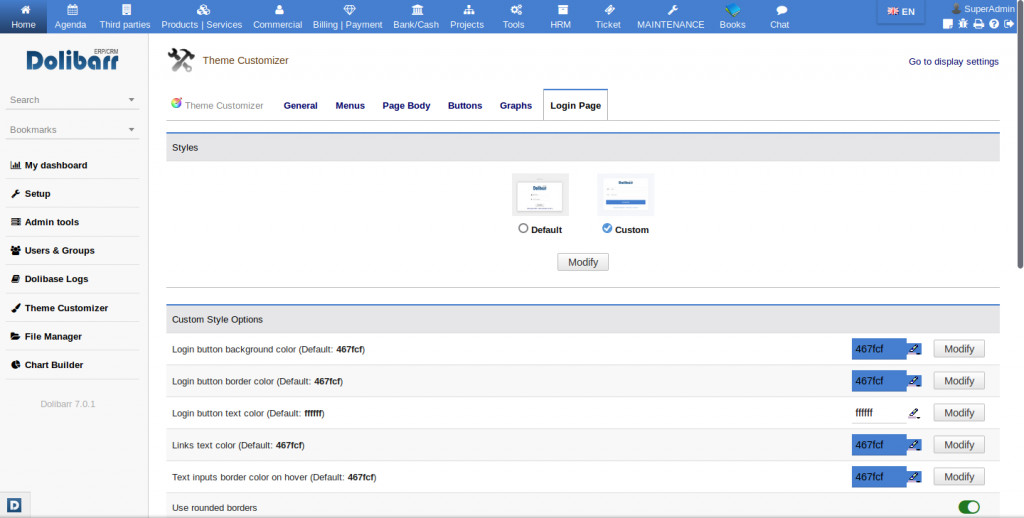Click the bug report icon
The height and width of the screenshot is (518, 1024).
(963, 24)
